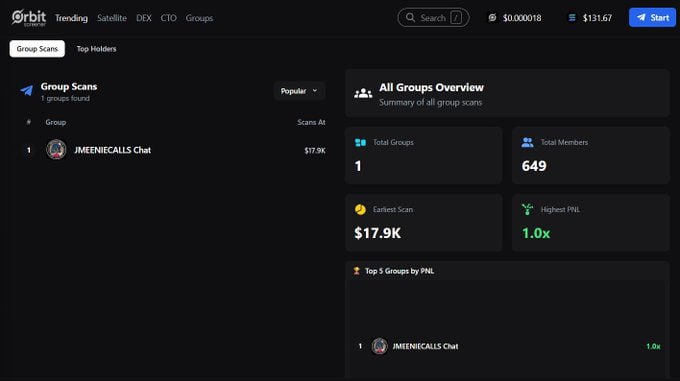680x381 pixels.
Task: Click the 1.0x PNL in Top 5 row
Action: (x=653, y=346)
